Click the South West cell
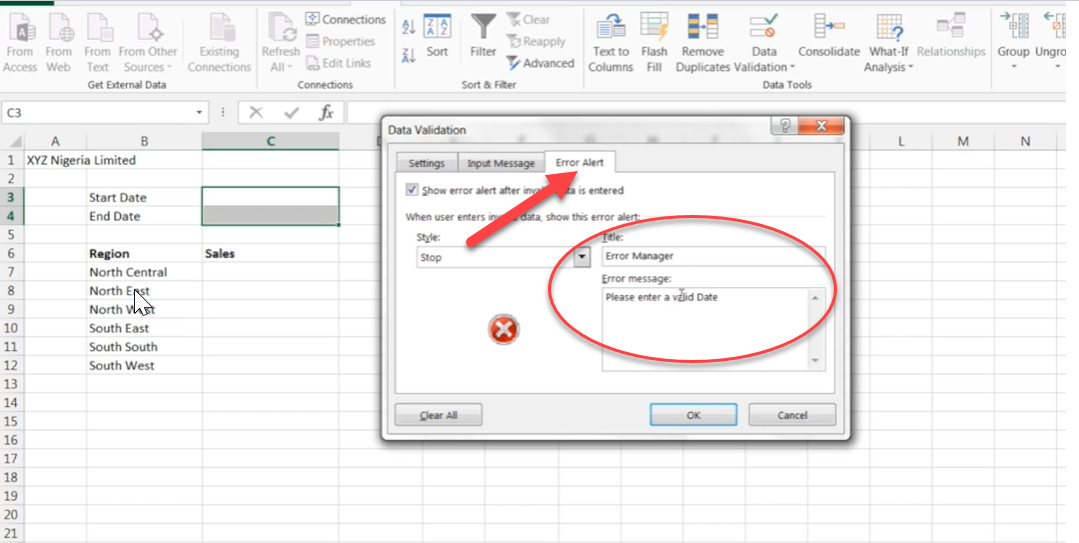The width and height of the screenshot is (1079, 543). coord(144,365)
